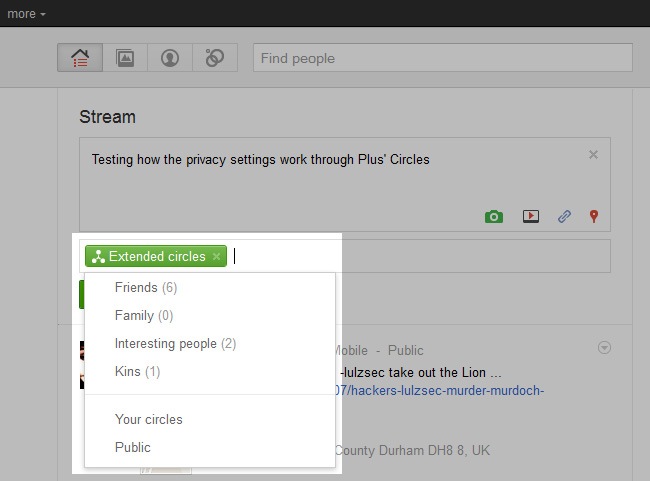Attach a video using the video icon

(x=531, y=216)
